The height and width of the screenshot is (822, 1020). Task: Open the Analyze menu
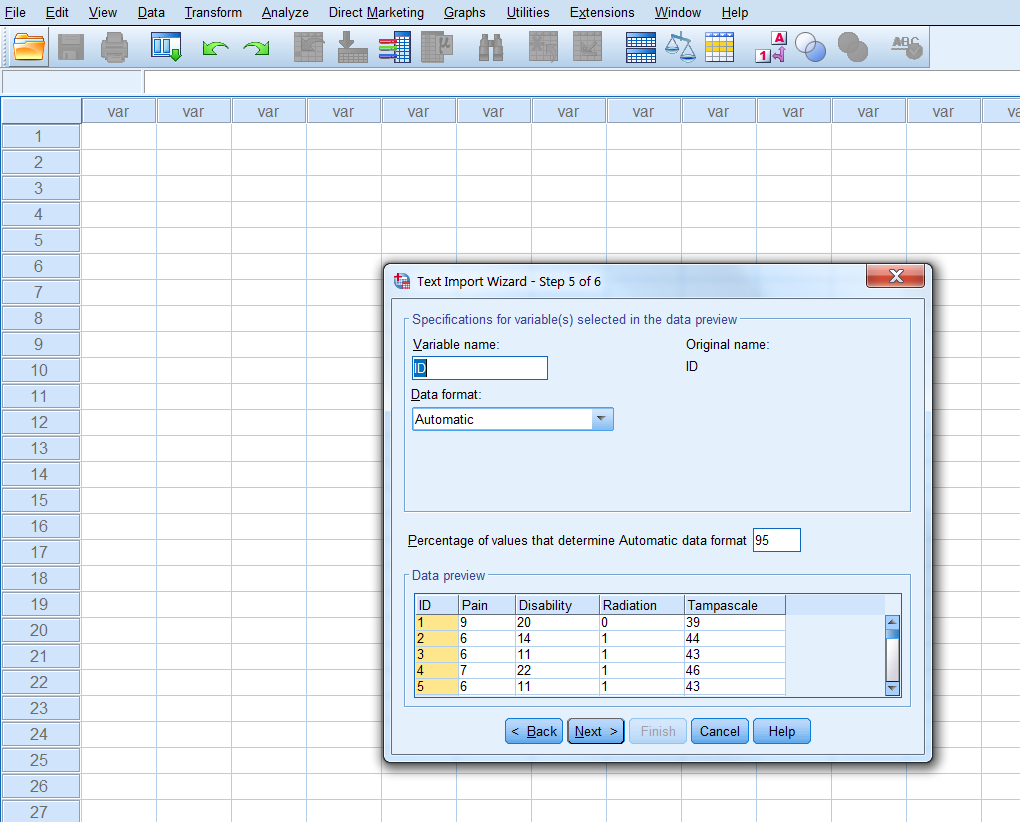[285, 13]
